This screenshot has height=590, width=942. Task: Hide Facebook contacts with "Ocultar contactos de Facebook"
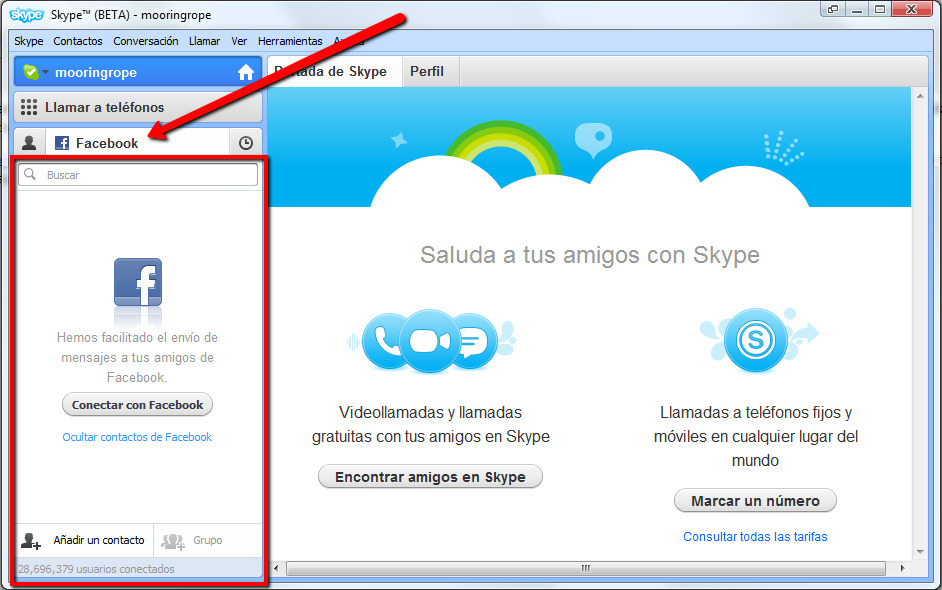tap(137, 437)
